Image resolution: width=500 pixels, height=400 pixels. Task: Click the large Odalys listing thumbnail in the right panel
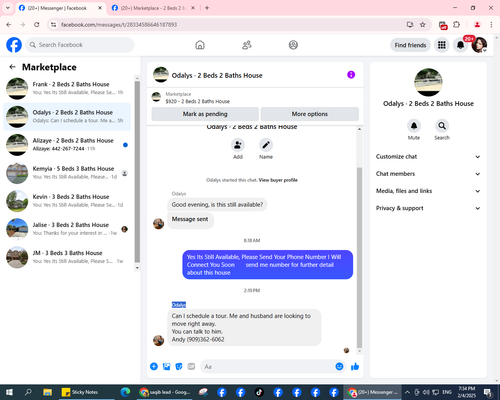(x=428, y=82)
